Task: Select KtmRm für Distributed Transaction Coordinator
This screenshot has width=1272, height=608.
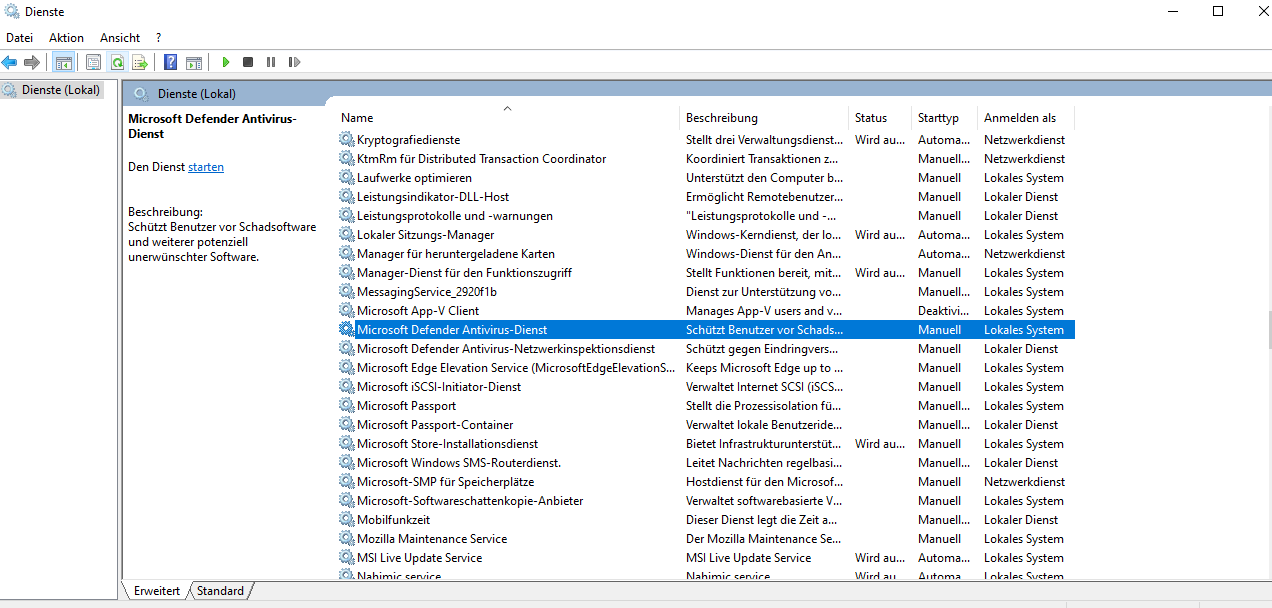Action: 481,159
